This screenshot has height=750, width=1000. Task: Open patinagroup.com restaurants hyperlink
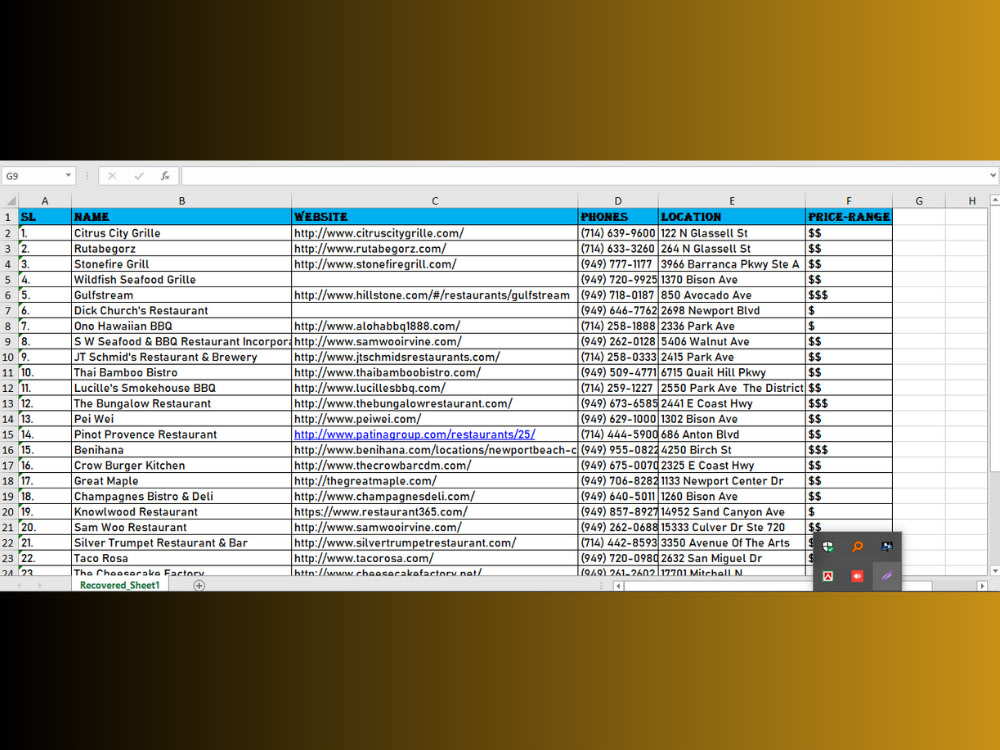[415, 434]
